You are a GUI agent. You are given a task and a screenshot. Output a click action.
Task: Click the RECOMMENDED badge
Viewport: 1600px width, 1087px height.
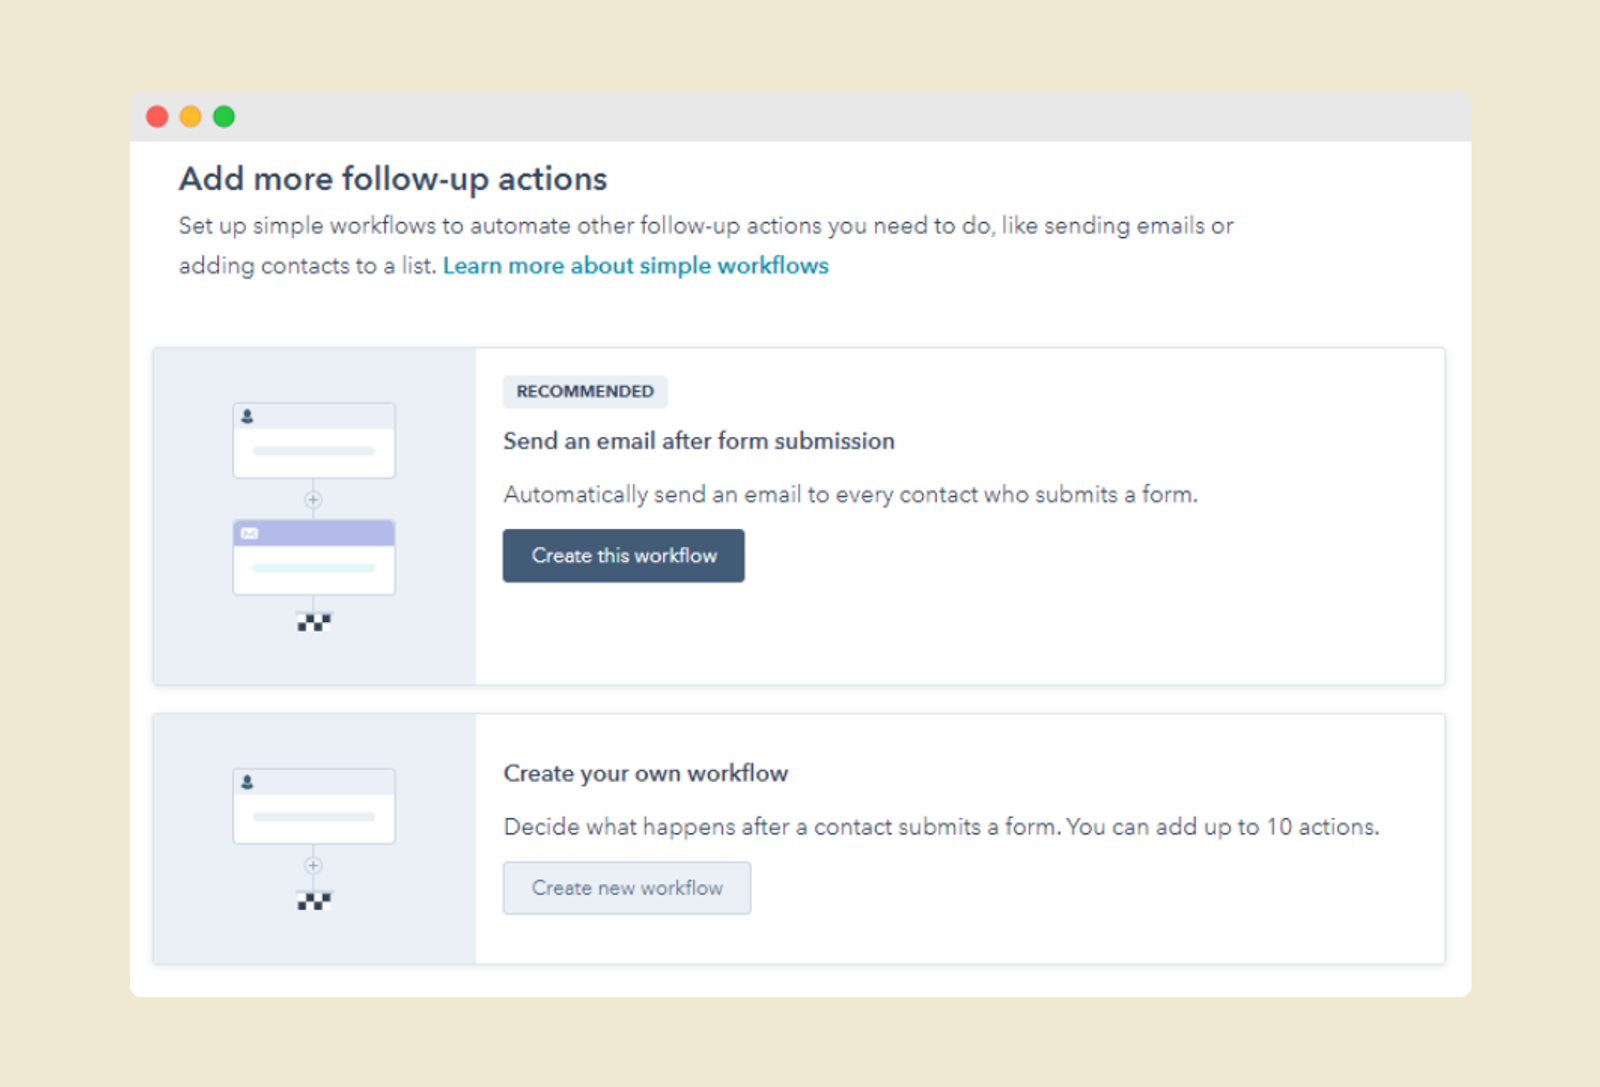(585, 391)
